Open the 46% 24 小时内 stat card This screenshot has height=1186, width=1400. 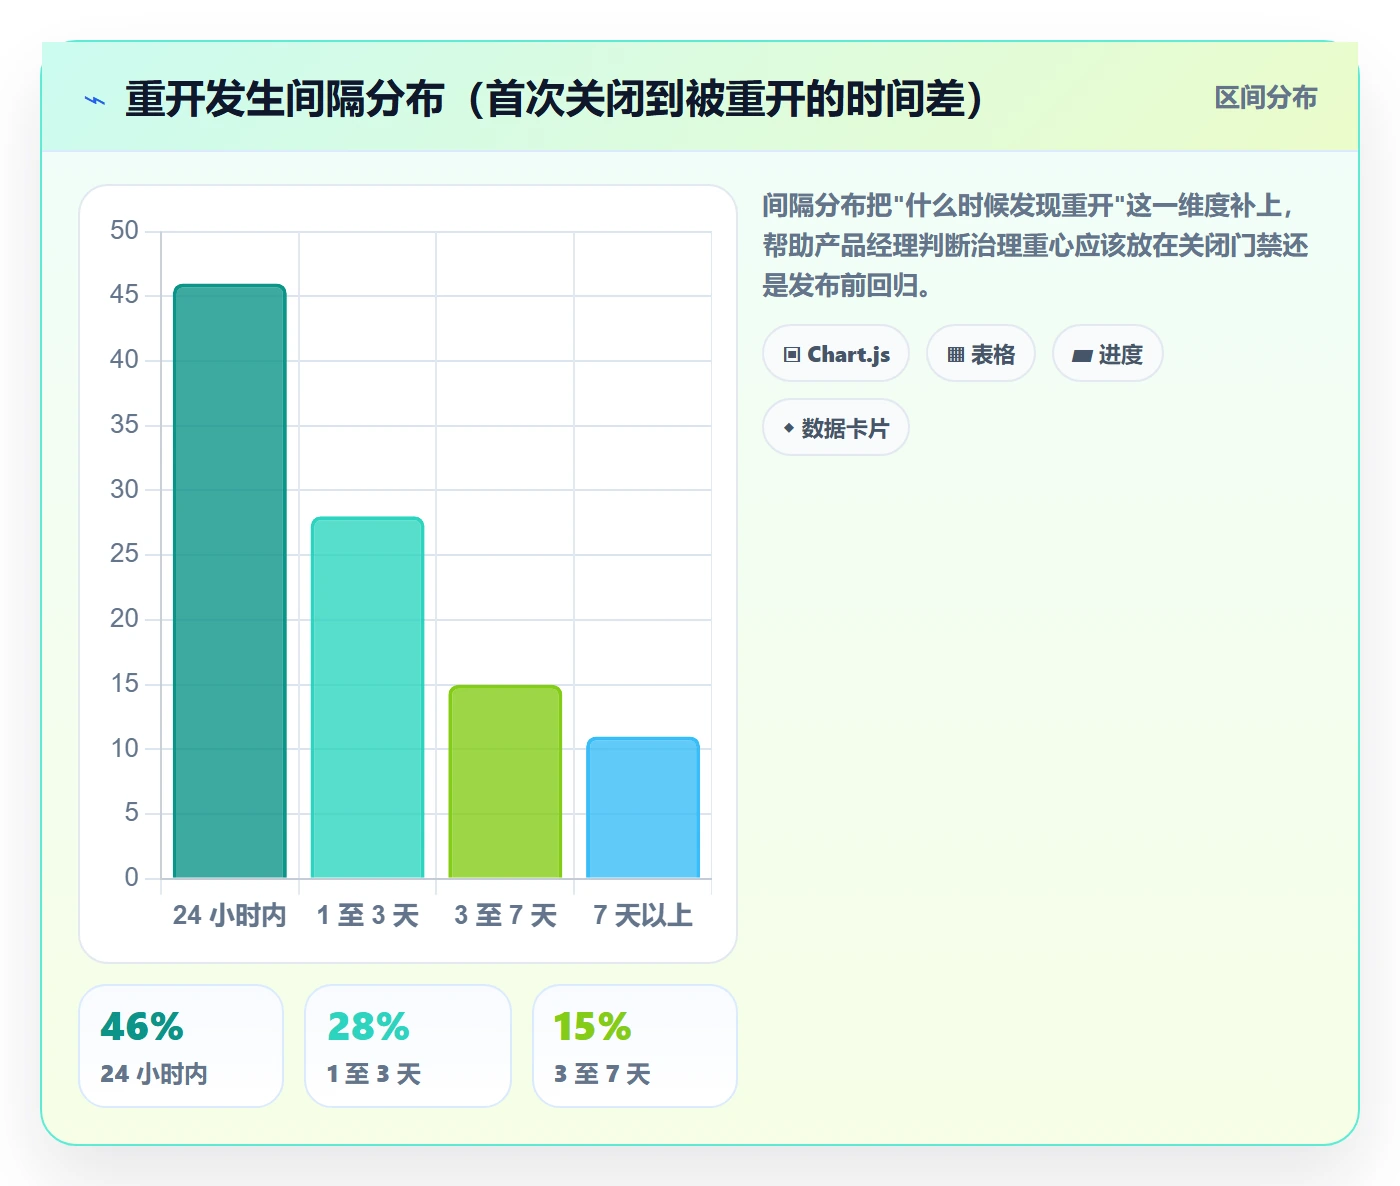[x=181, y=1046]
